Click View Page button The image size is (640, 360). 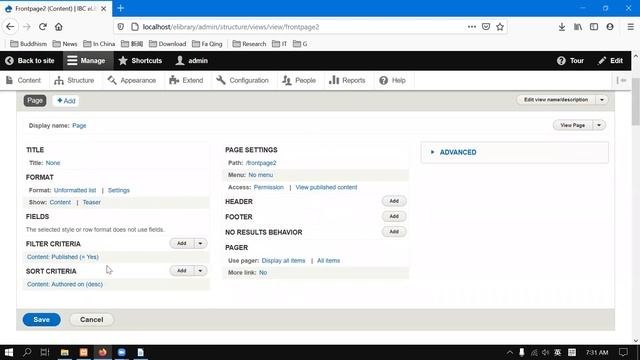pyautogui.click(x=572, y=125)
